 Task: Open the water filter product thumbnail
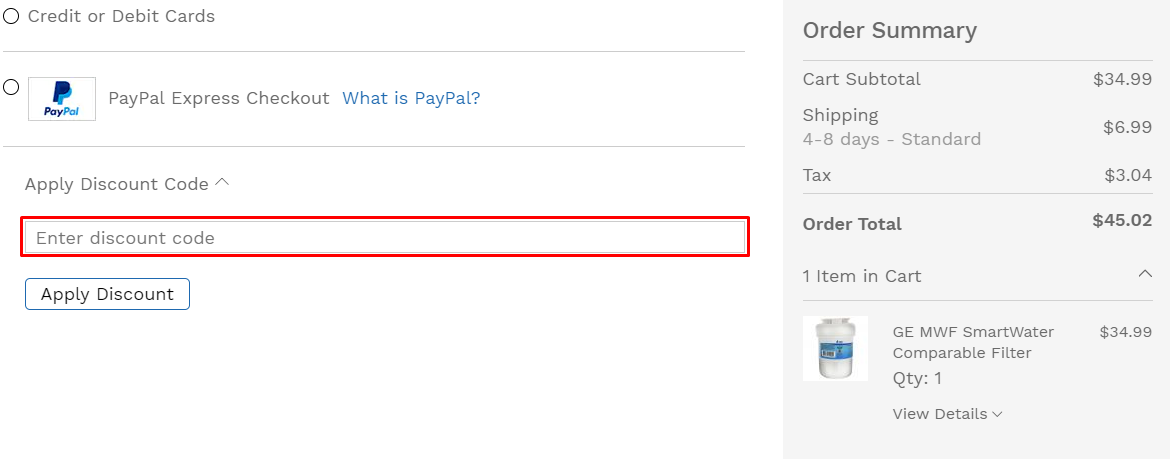click(835, 349)
